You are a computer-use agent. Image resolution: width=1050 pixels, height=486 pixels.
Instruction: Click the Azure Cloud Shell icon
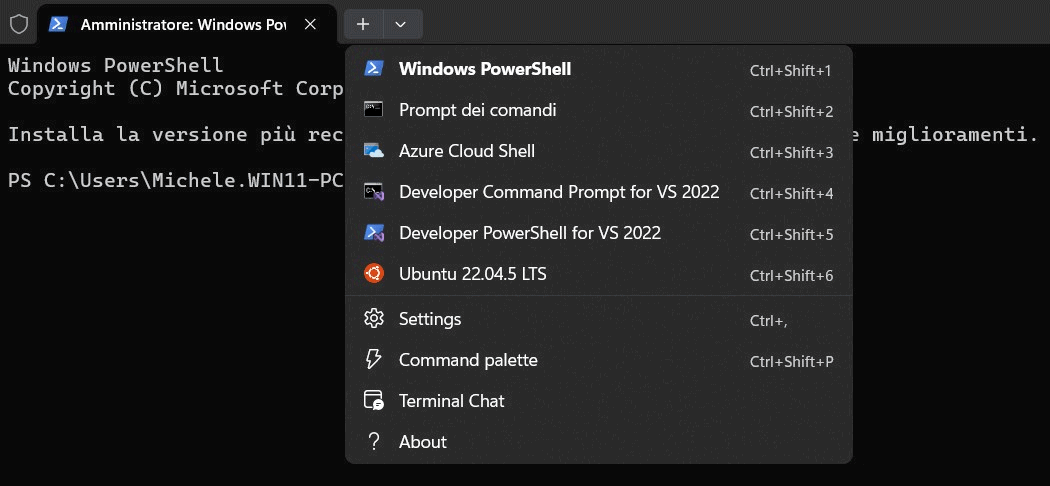pyautogui.click(x=374, y=151)
